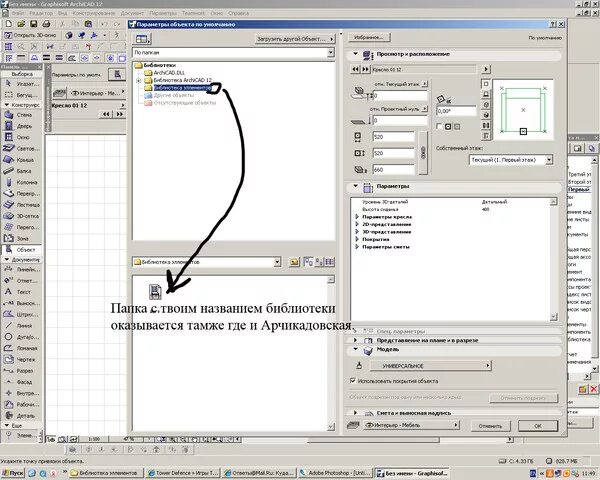Expand '2D-представление' parameter group
This screenshot has height=480, width=600.
tap(357, 224)
